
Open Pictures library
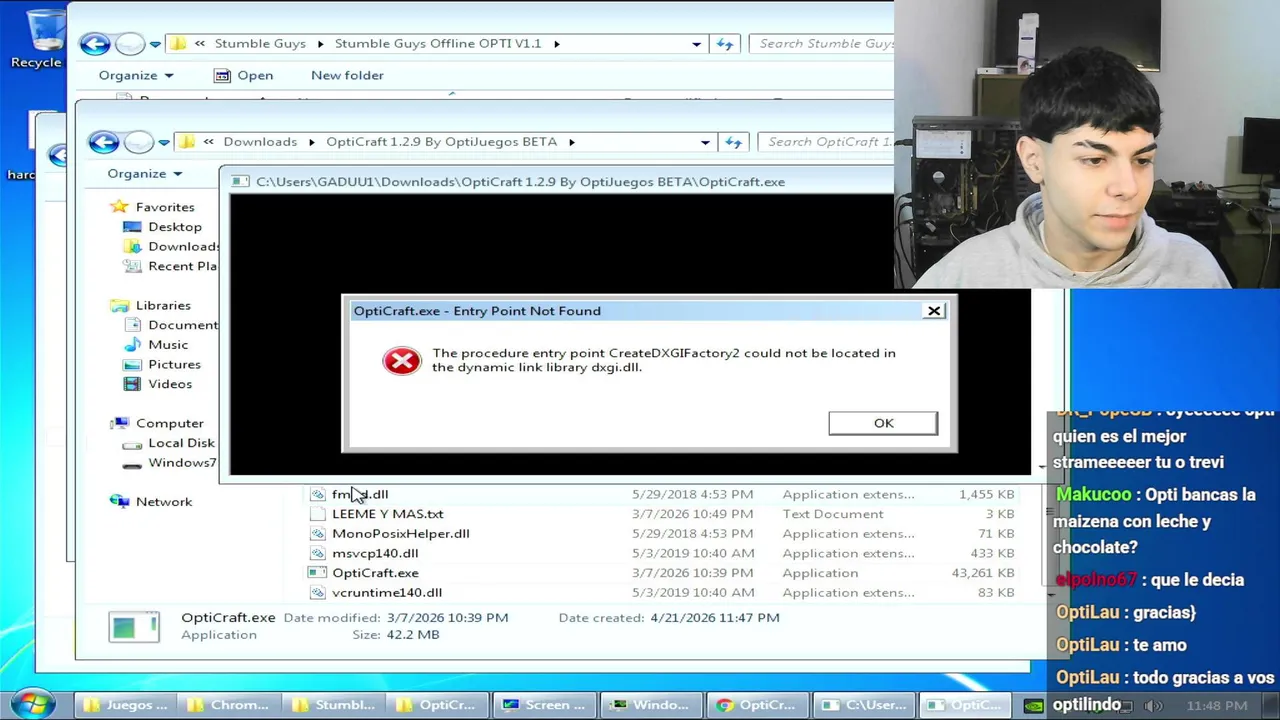click(162, 364)
